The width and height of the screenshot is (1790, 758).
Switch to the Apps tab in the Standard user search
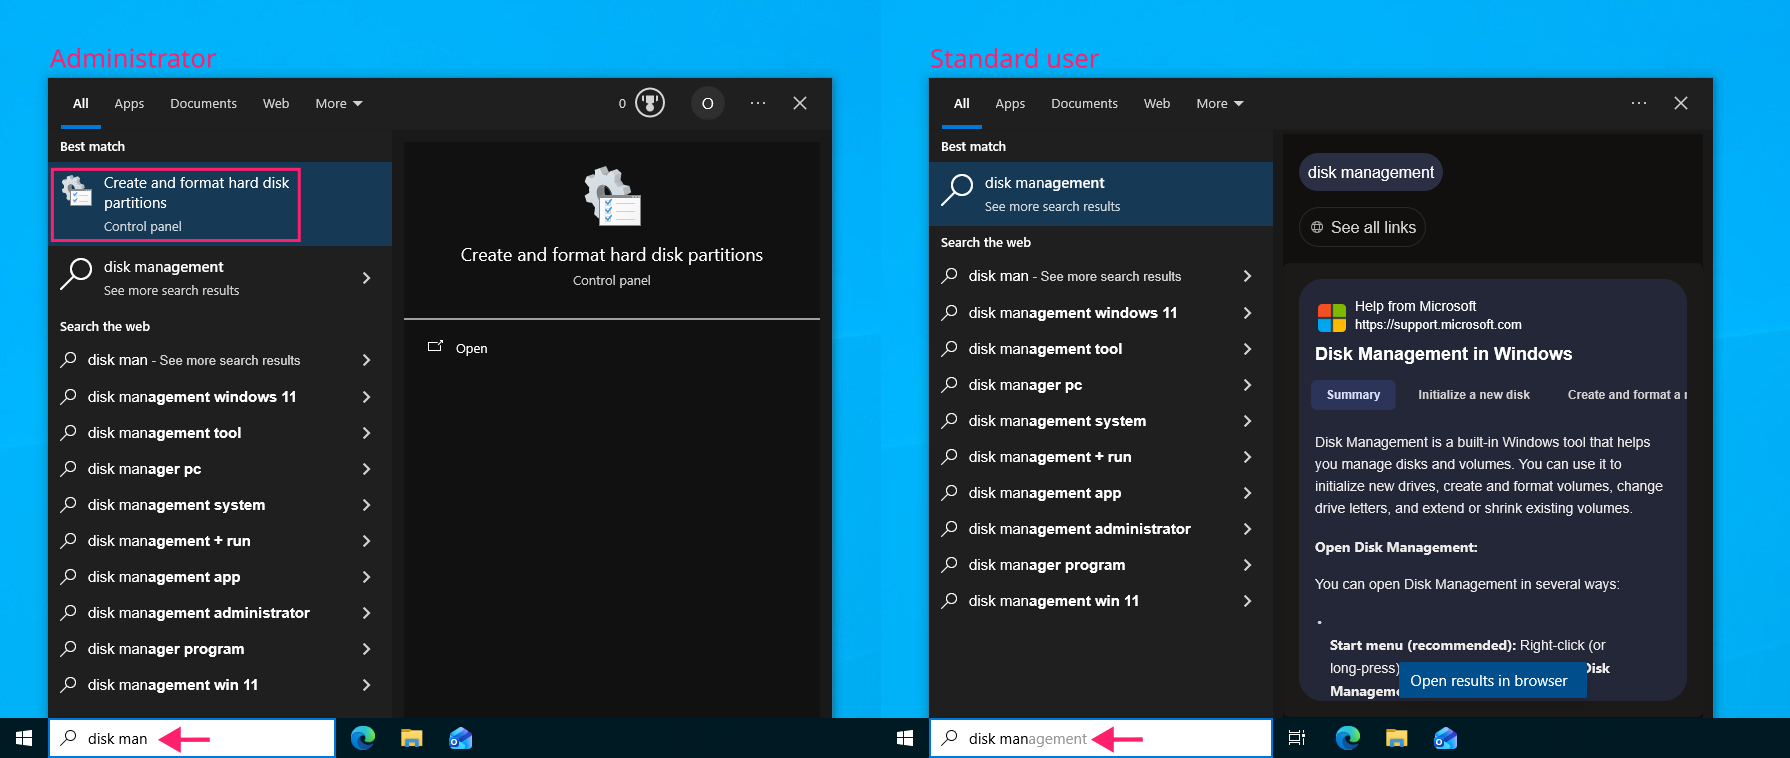[x=1010, y=104]
